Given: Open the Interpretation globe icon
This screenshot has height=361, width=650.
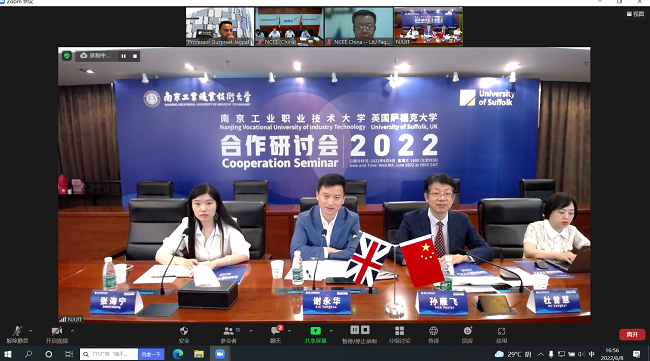Looking at the screenshot, I should point(433,334).
